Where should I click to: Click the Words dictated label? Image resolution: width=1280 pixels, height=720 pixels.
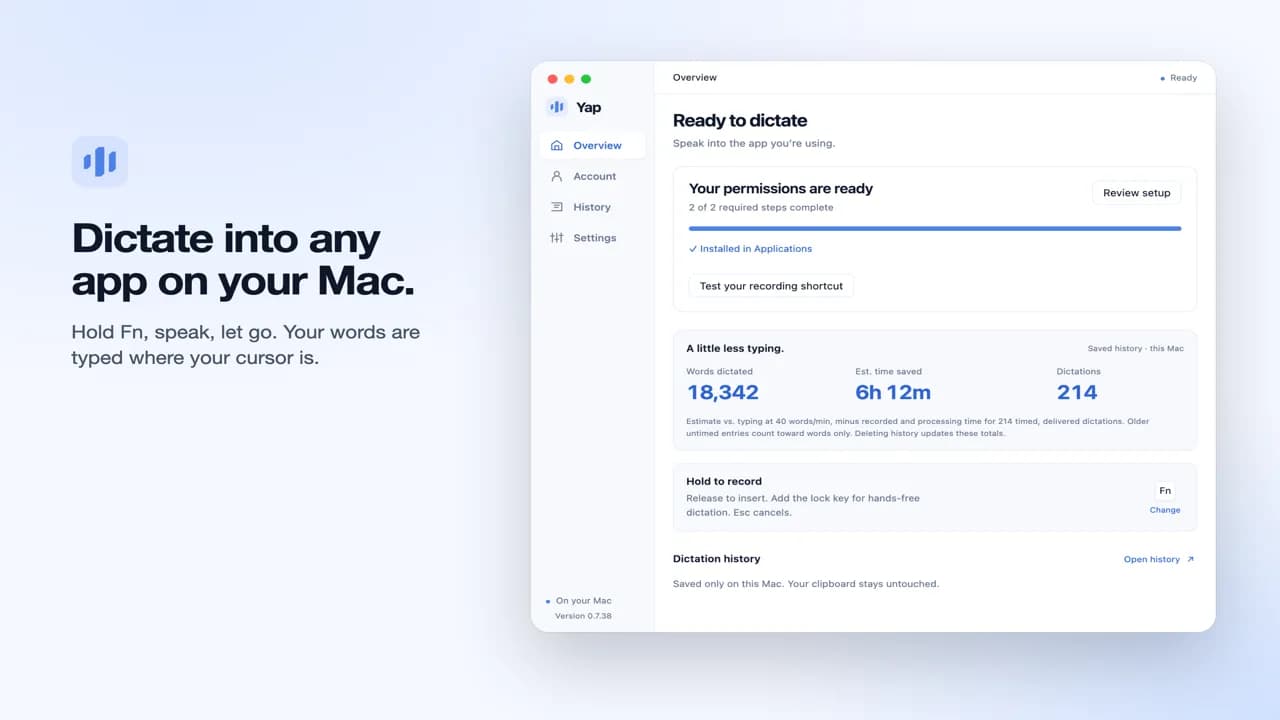720,372
